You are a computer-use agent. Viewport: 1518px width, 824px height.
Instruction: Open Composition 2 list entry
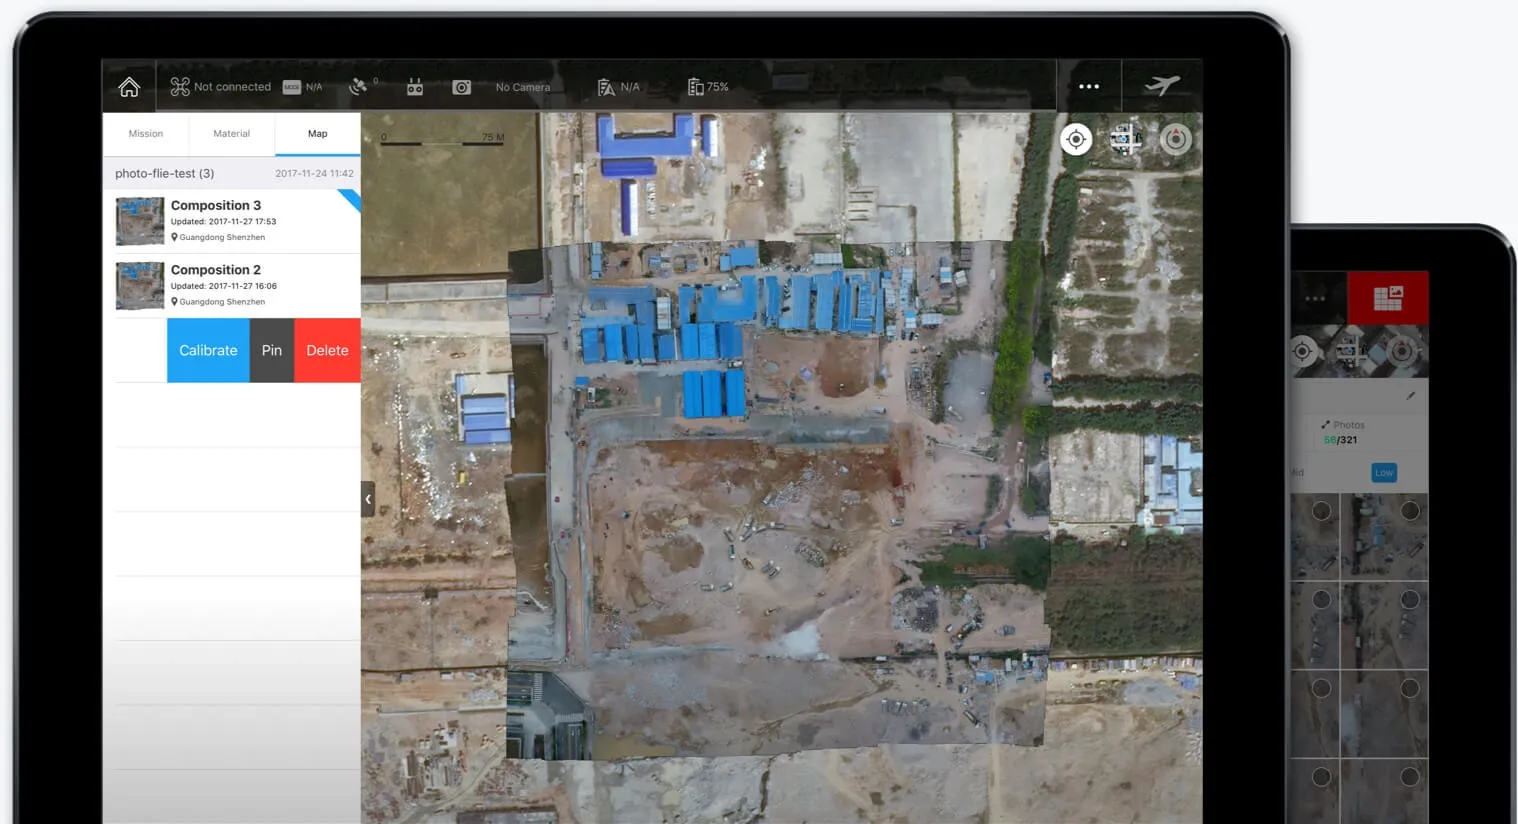tap(240, 285)
